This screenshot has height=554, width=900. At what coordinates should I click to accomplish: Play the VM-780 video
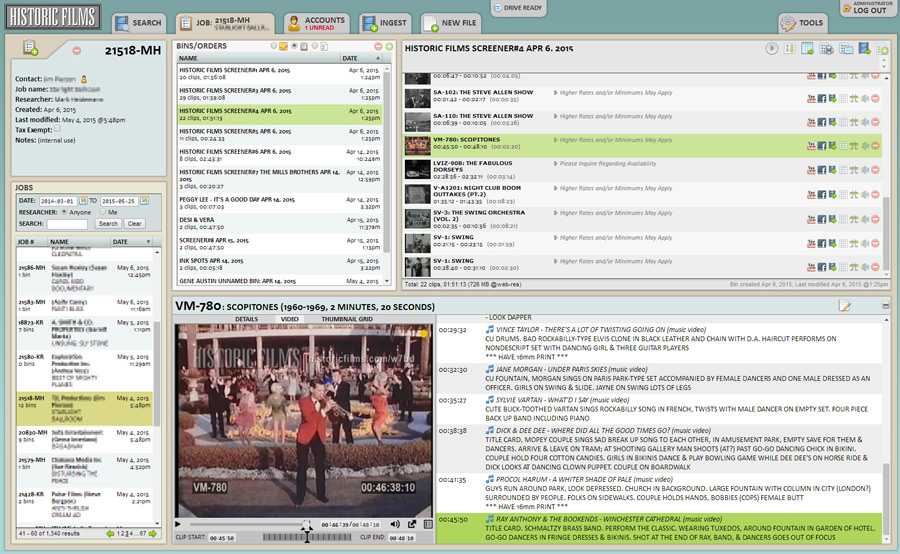click(179, 524)
